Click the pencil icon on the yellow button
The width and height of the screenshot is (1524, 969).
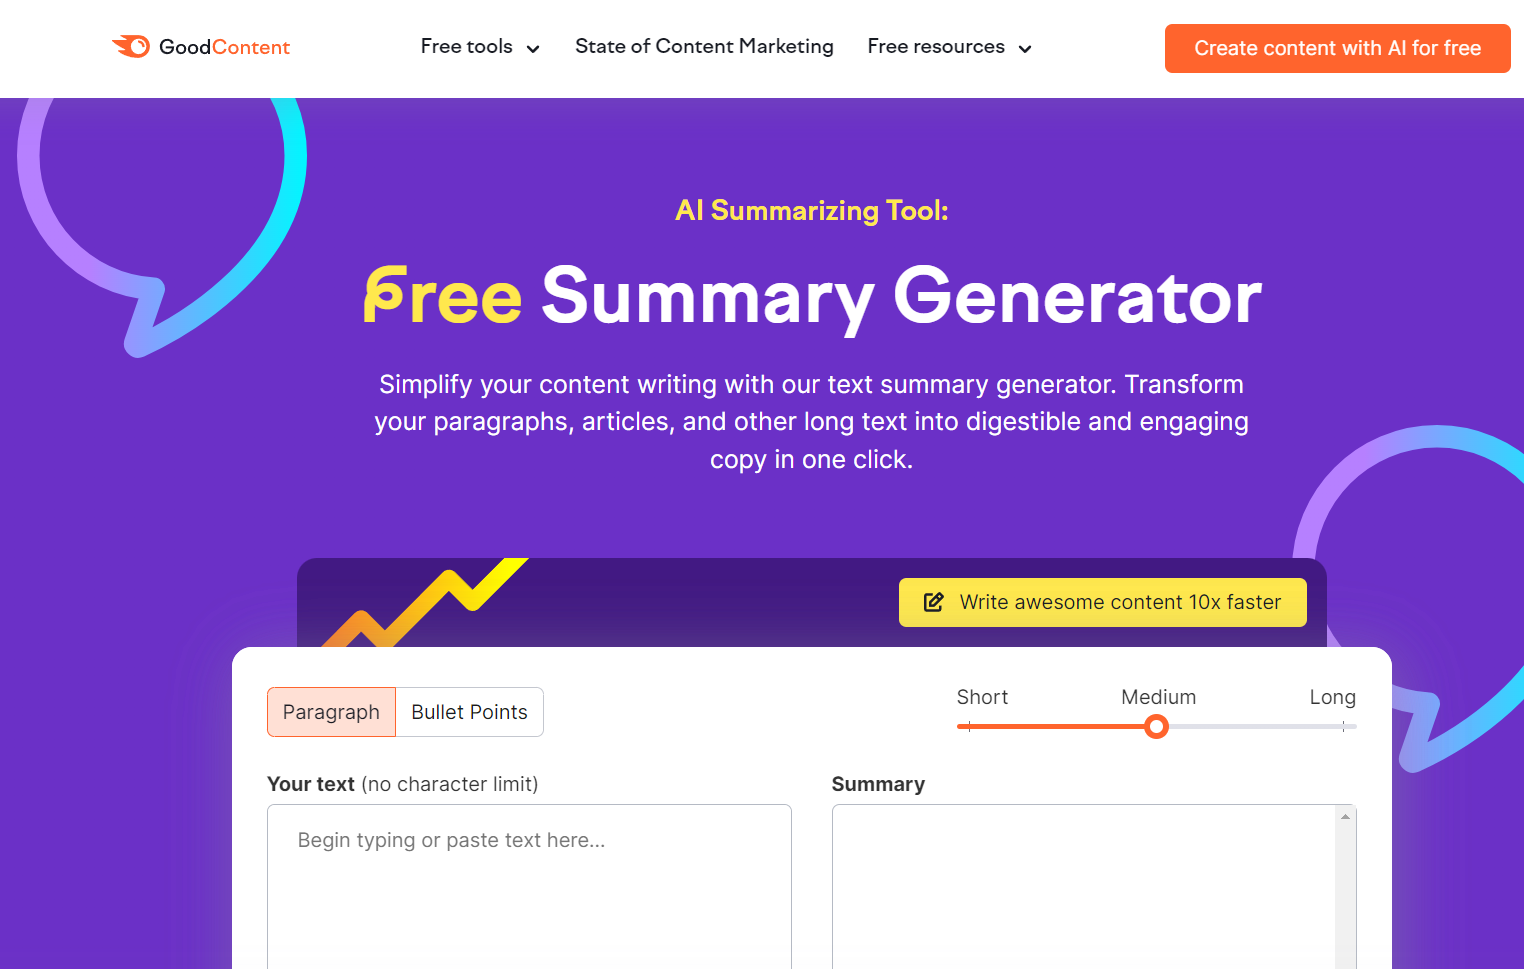[933, 602]
